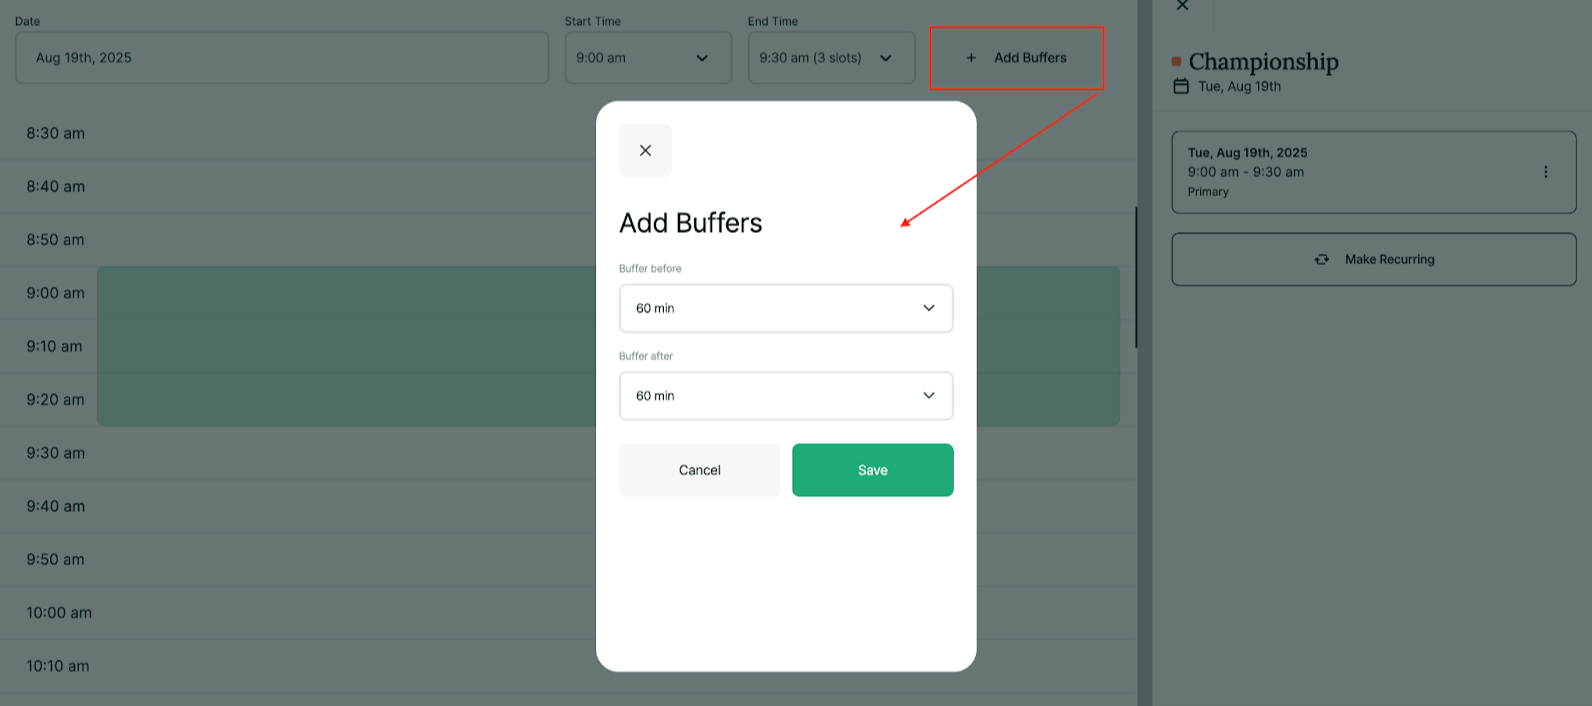1592x706 pixels.
Task: Open the End Time dropdown
Action: point(830,58)
